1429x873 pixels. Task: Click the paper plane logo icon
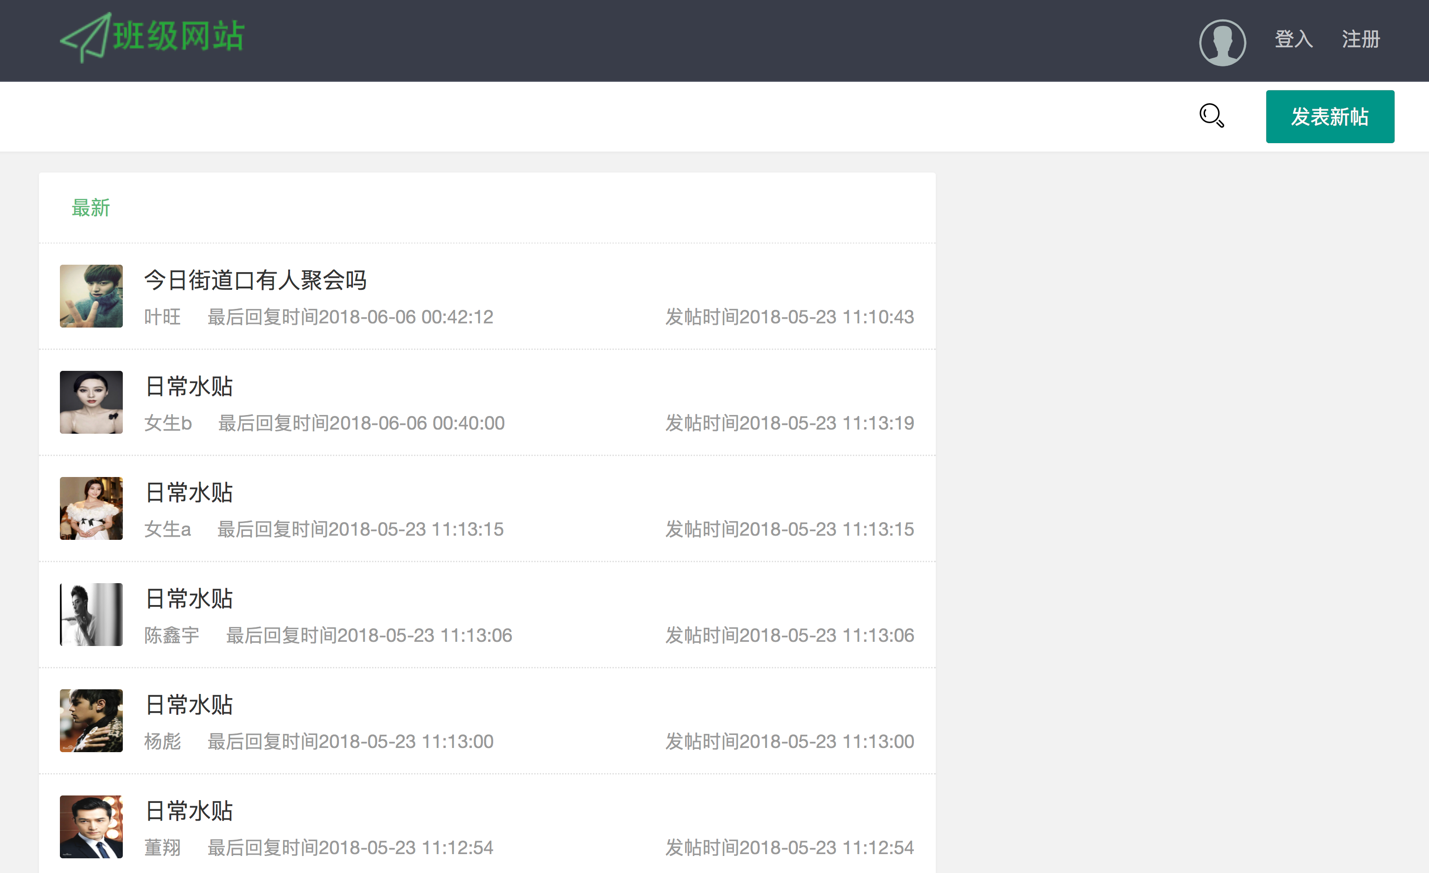85,38
